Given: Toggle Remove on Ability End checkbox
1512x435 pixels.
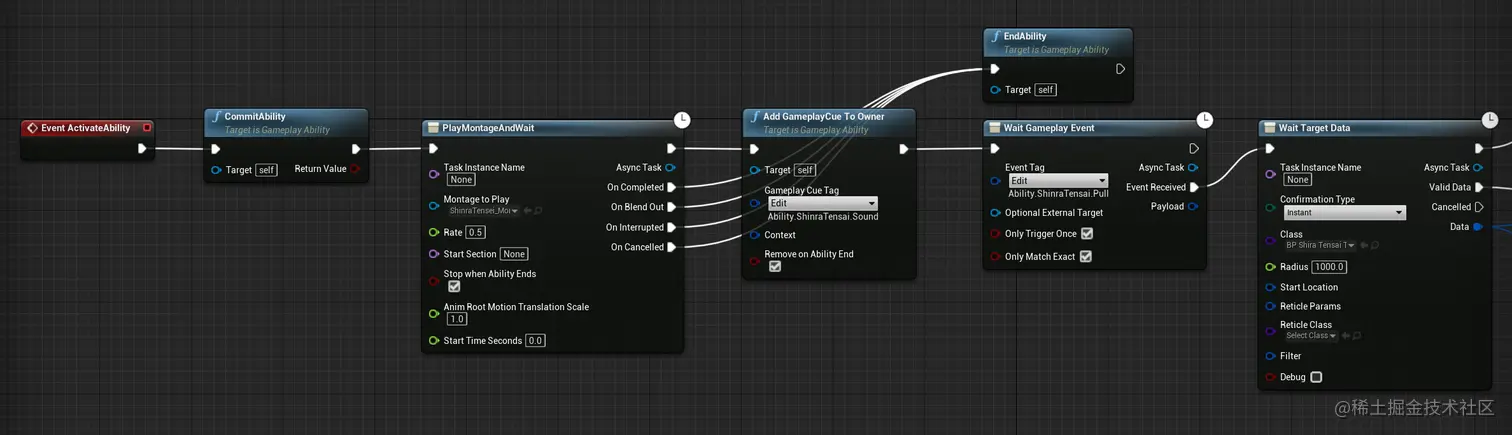Looking at the screenshot, I should [x=774, y=267].
